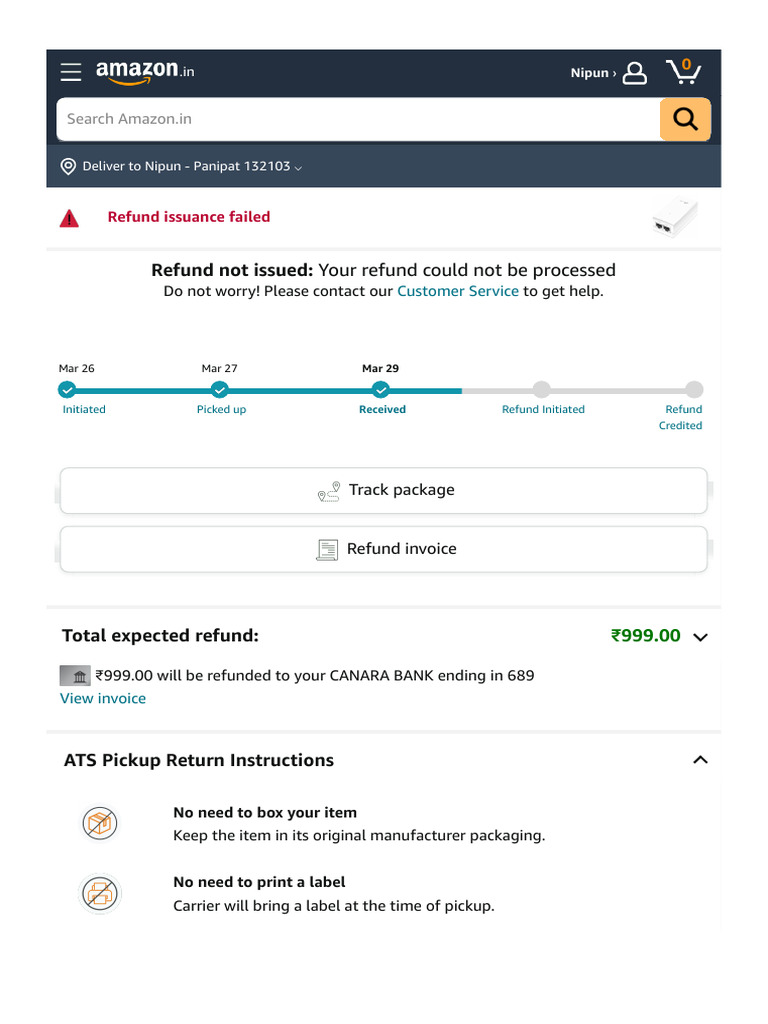This screenshot has width=768, height=1024.
Task: Open the Nipun account profile icon
Action: [634, 73]
